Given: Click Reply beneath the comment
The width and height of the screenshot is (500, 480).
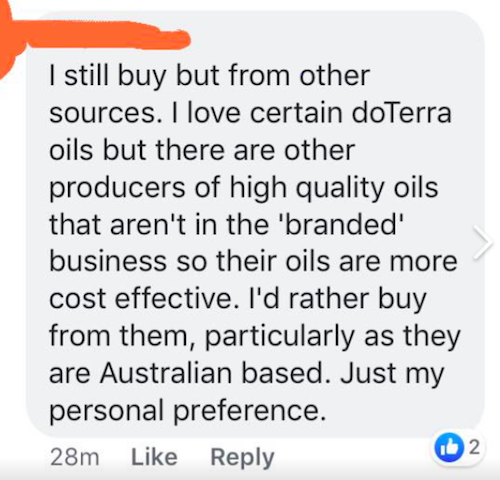Looking at the screenshot, I should click(242, 458).
